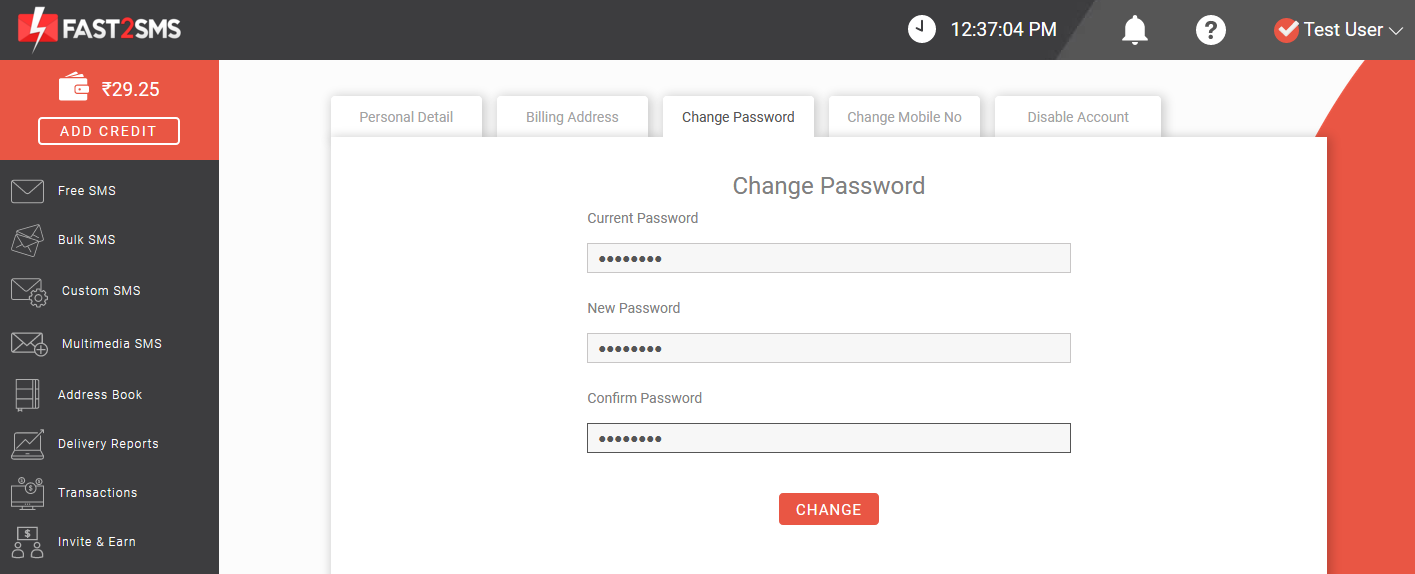Open Free SMS envelope icon
Image resolution: width=1415 pixels, height=574 pixels.
pyautogui.click(x=27, y=190)
